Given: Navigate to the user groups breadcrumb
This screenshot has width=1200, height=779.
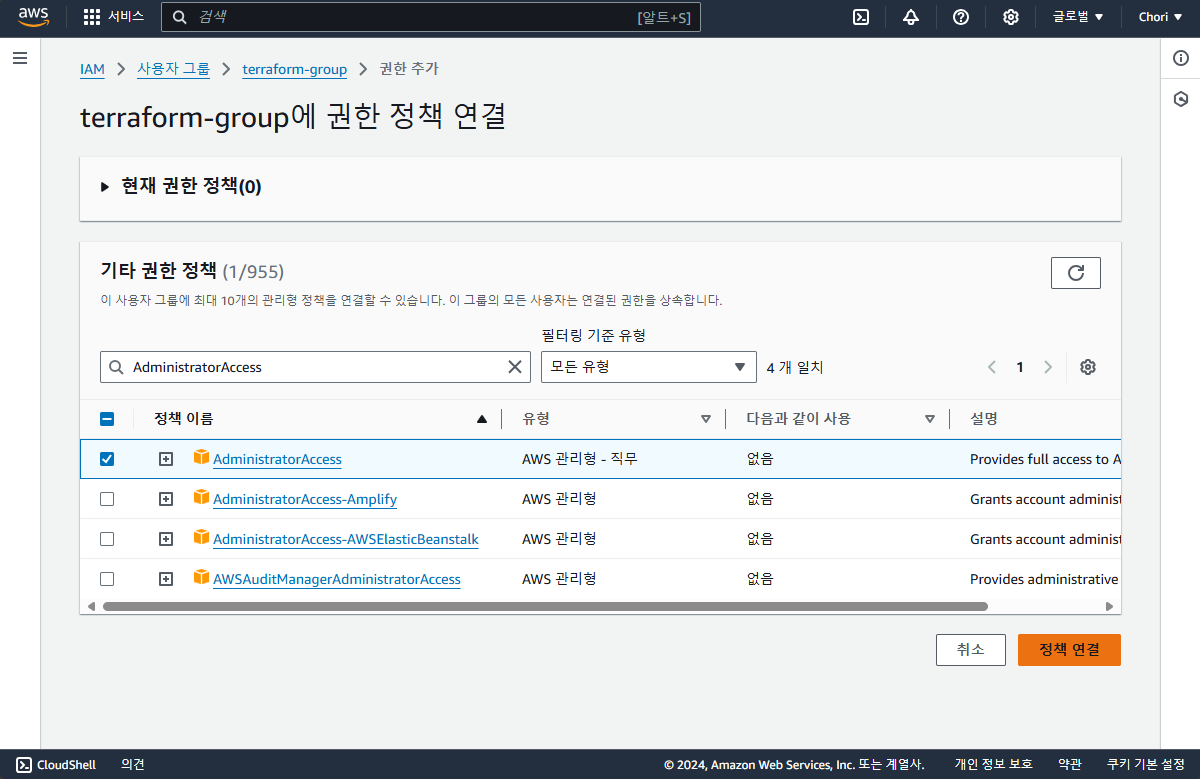Looking at the screenshot, I should point(174,69).
